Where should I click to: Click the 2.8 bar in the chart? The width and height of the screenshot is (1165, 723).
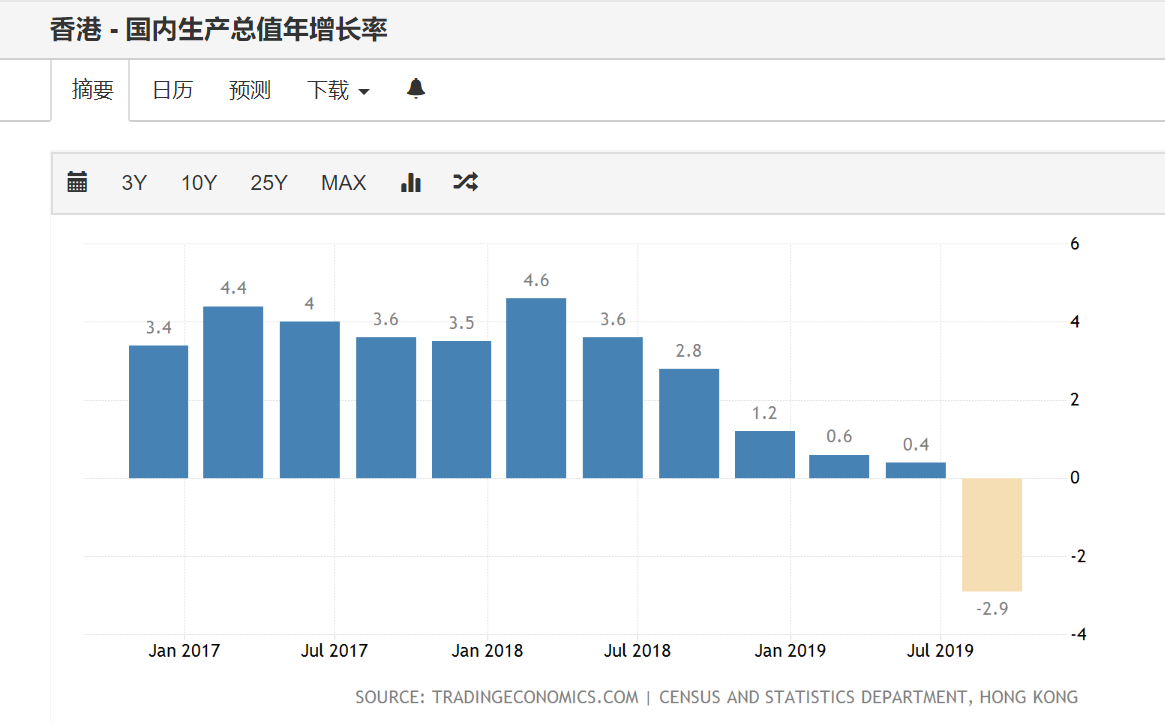point(689,423)
